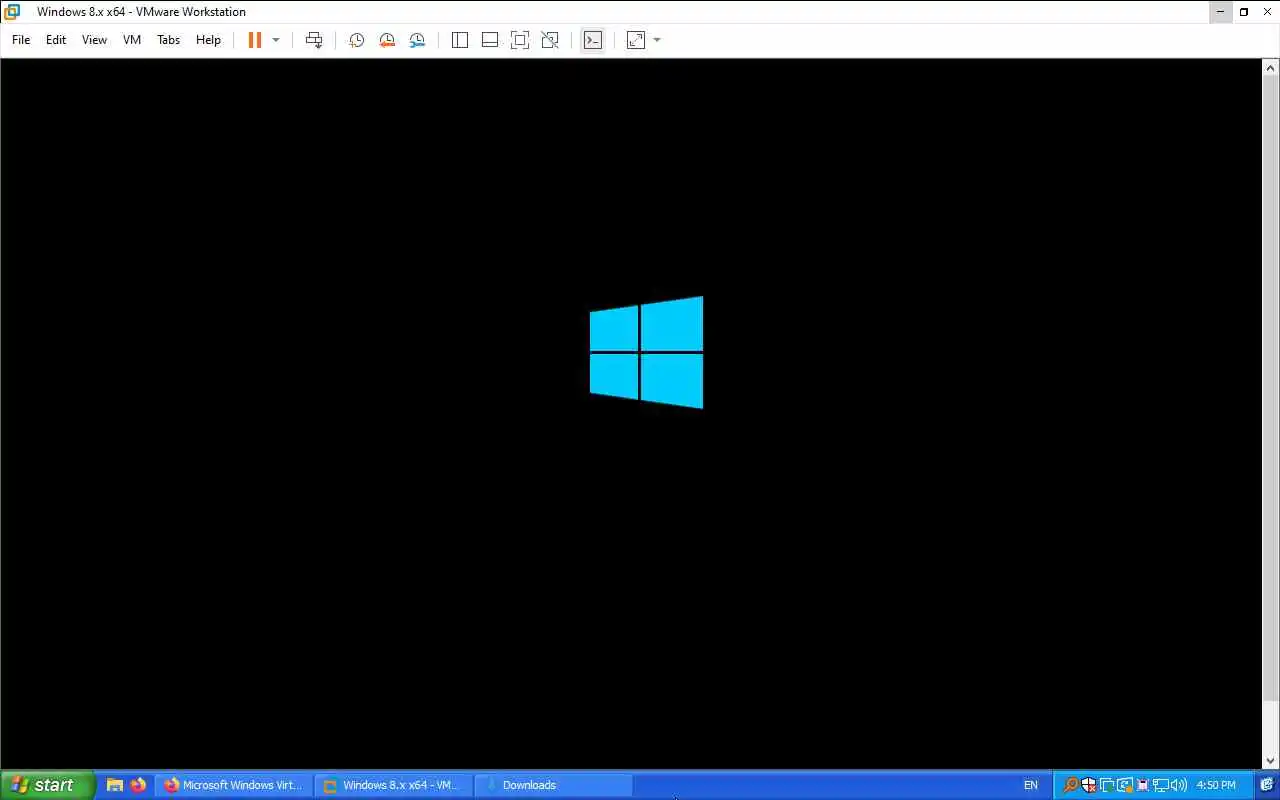Screen dimensions: 1280x800
Task: Select Windows 8.x x64 - VM... taskbar button
Action: [x=393, y=785]
